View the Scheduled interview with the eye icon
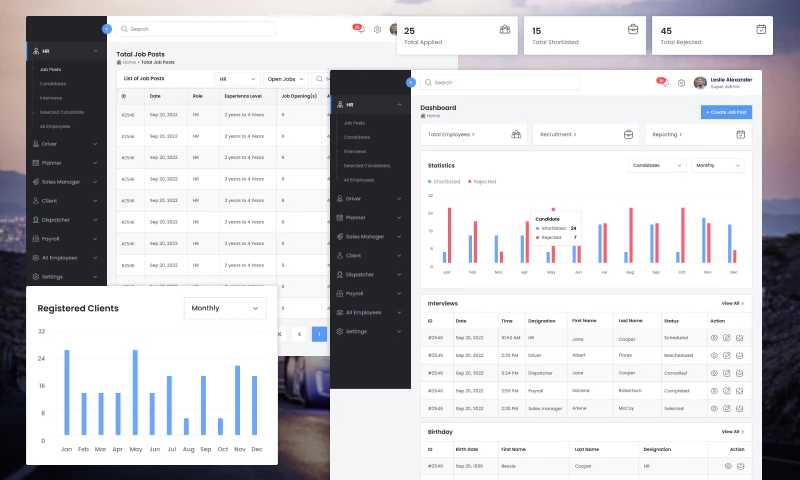This screenshot has width=800, height=480. (714, 338)
